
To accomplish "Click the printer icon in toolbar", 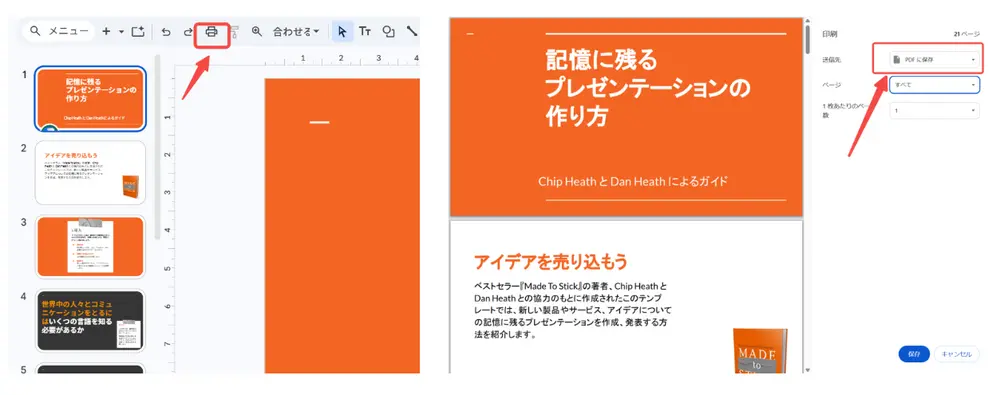I will 211,31.
